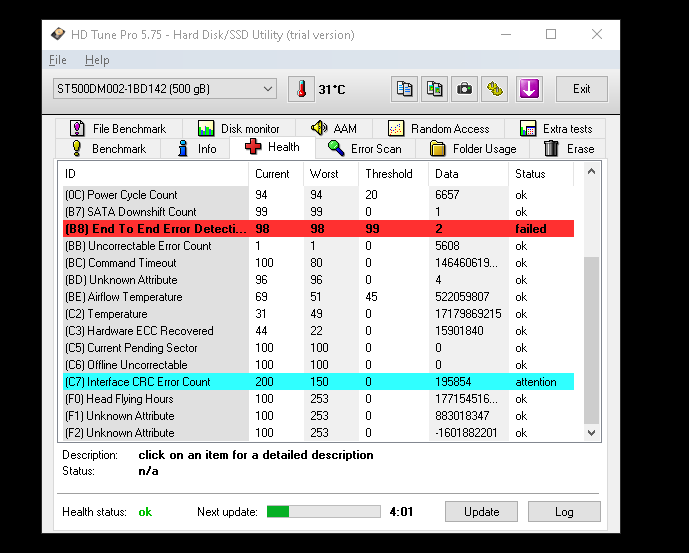Select the Hardware ECC Recovered row

pos(319,331)
